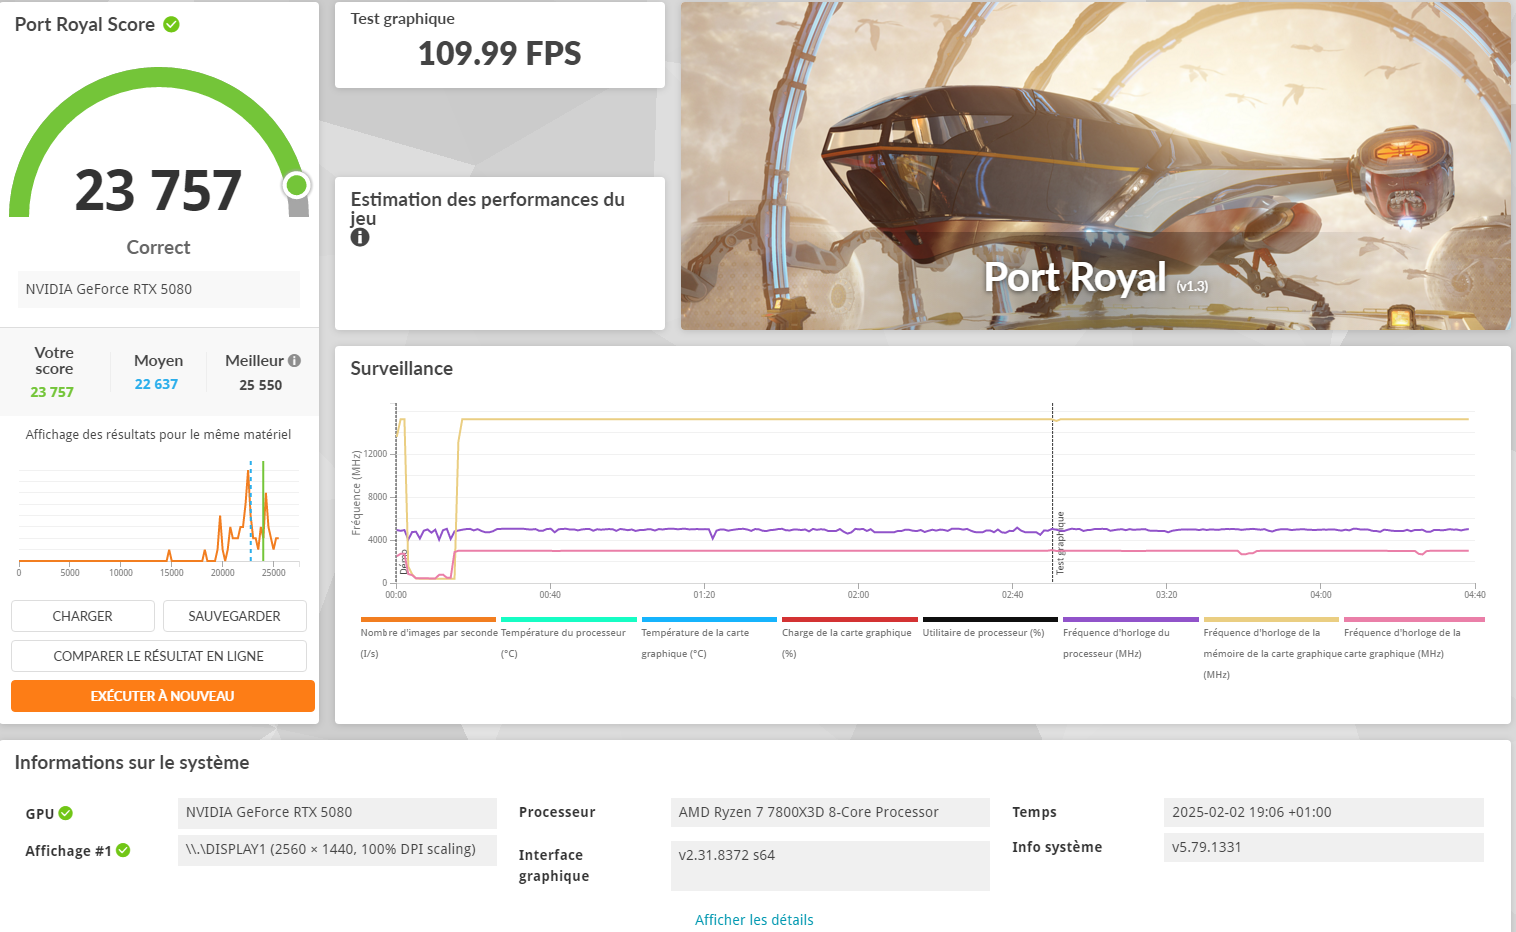1516x932 pixels.
Task: Click the green checkmark beside Port Royal Score
Action: pyautogui.click(x=172, y=25)
